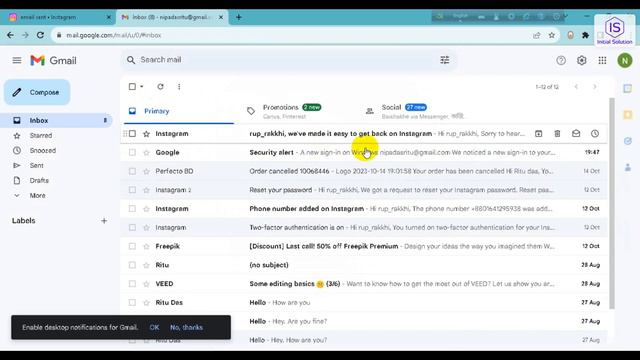640x360 pixels.
Task: Star the Ritu Das Hello email
Action: tap(146, 303)
